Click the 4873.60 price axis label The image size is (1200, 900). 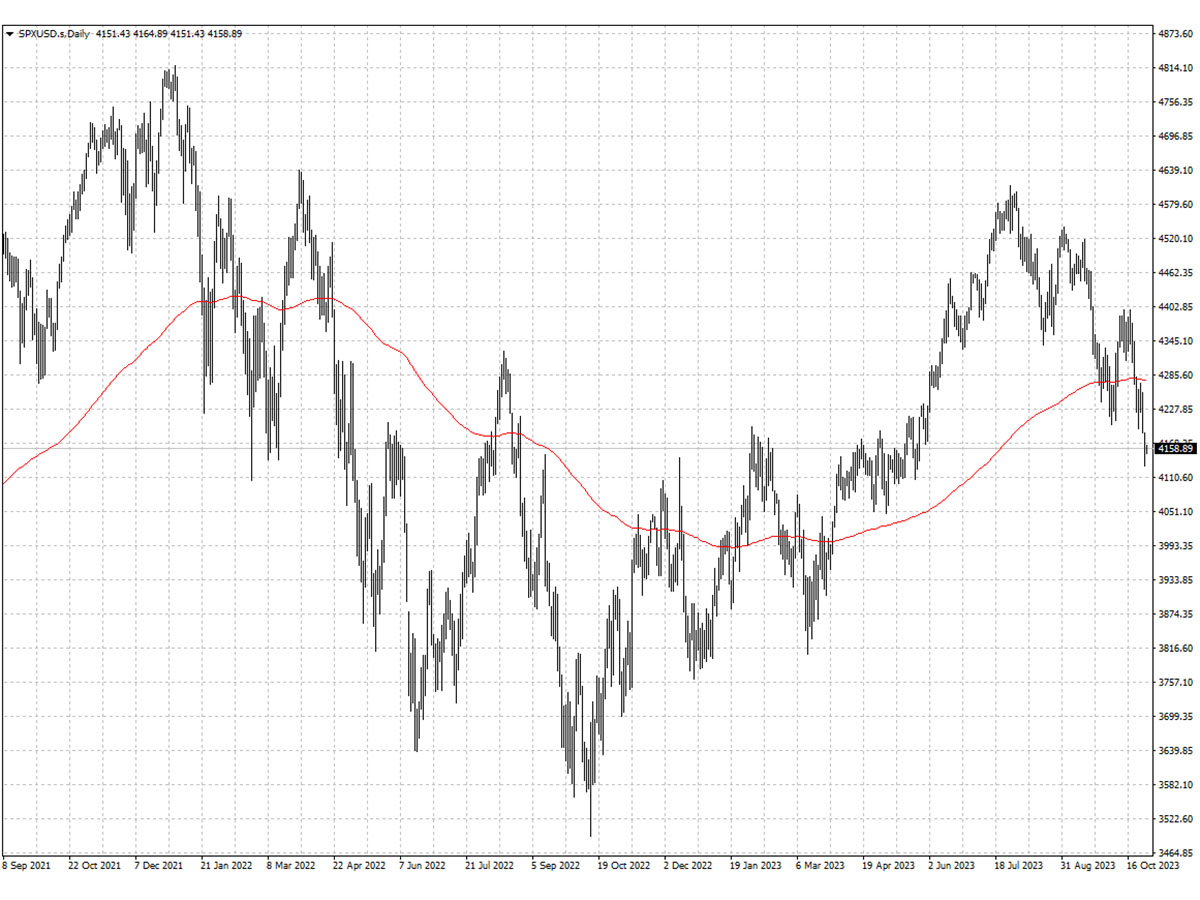pyautogui.click(x=1175, y=34)
